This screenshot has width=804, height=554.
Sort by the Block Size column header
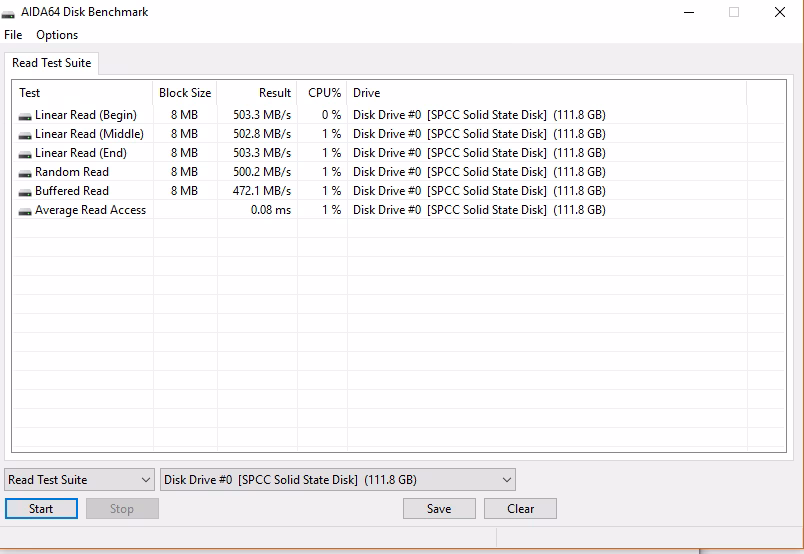coord(185,93)
